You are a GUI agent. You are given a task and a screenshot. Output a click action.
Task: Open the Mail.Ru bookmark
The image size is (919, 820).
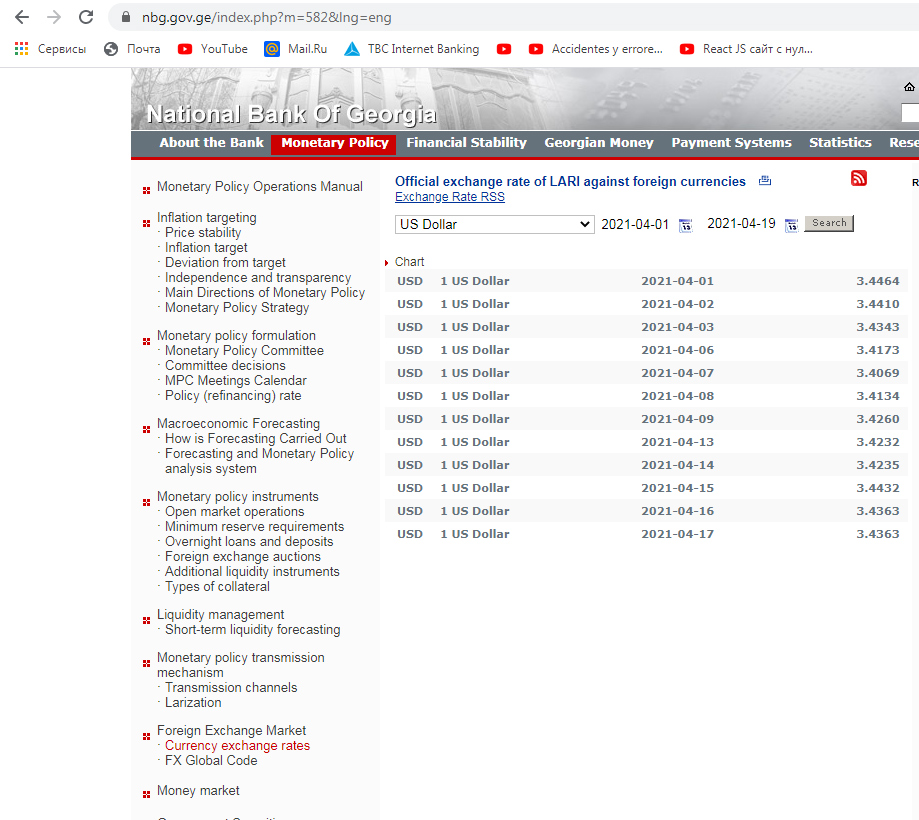click(x=296, y=49)
